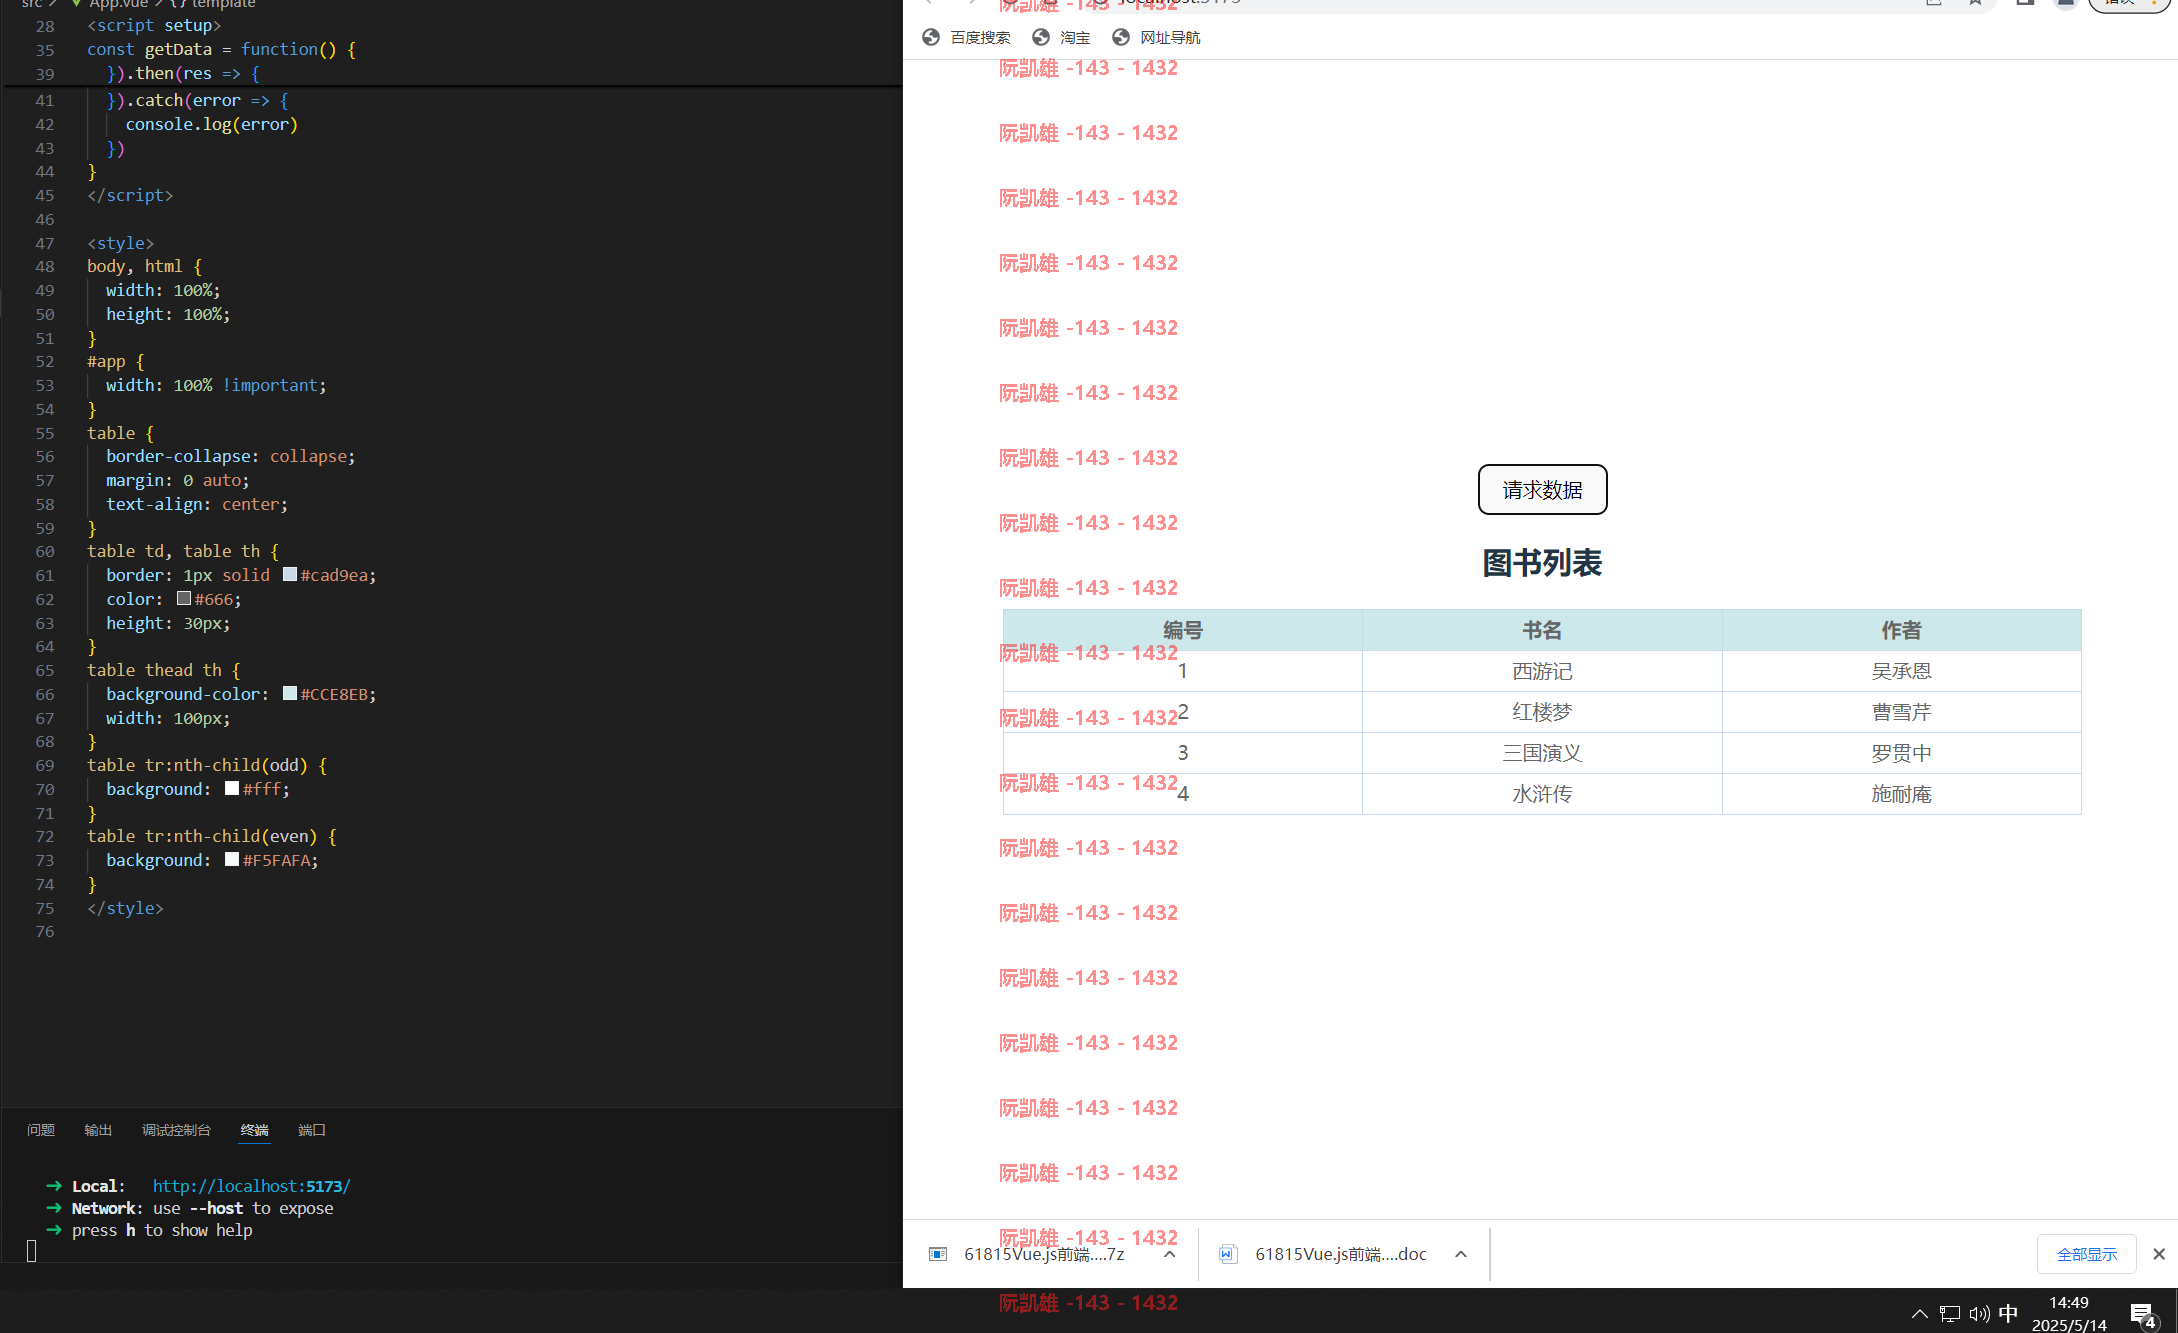Select the 红楼梦 table cell
Viewport: 2178px width, 1333px height.
(x=1542, y=712)
